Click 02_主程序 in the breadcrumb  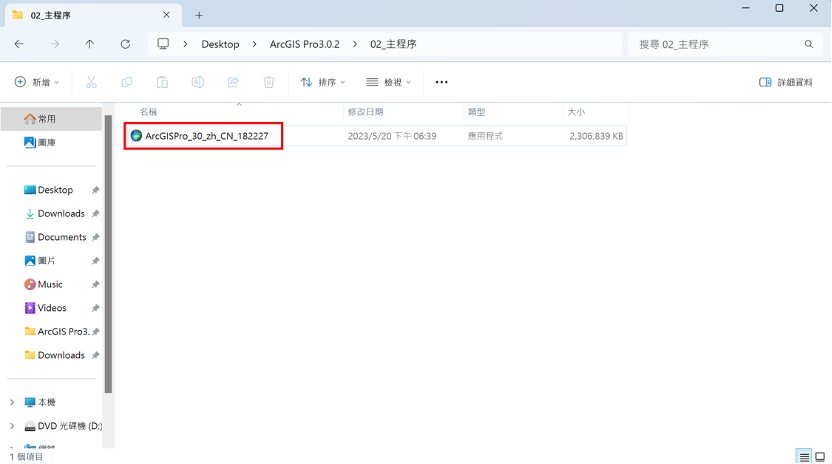pyautogui.click(x=393, y=44)
